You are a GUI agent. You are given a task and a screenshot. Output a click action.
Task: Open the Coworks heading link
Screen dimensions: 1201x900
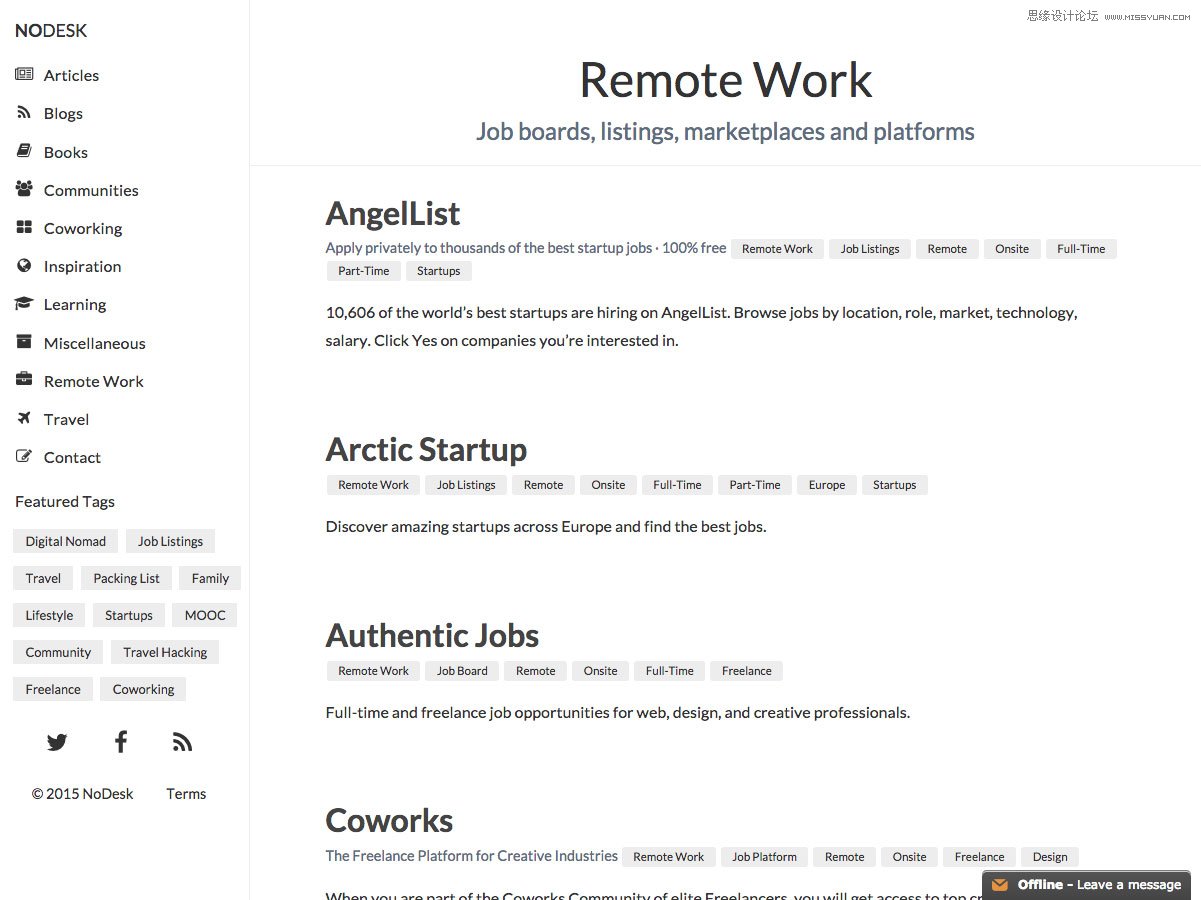click(389, 820)
